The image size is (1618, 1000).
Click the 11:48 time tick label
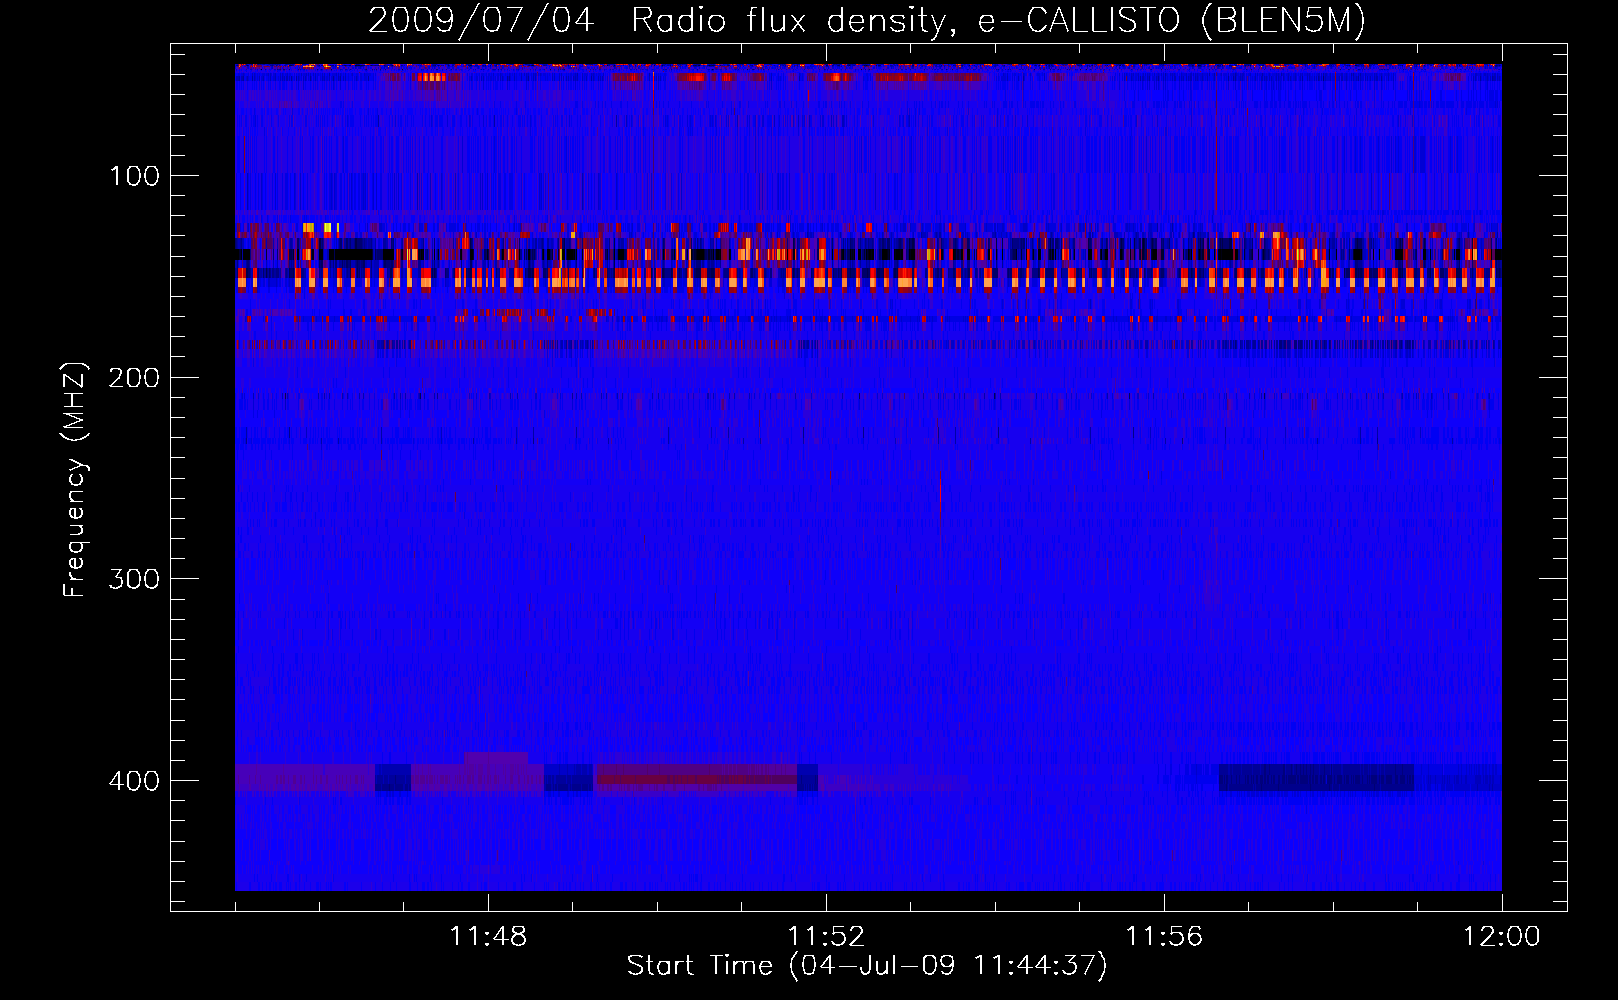488,937
